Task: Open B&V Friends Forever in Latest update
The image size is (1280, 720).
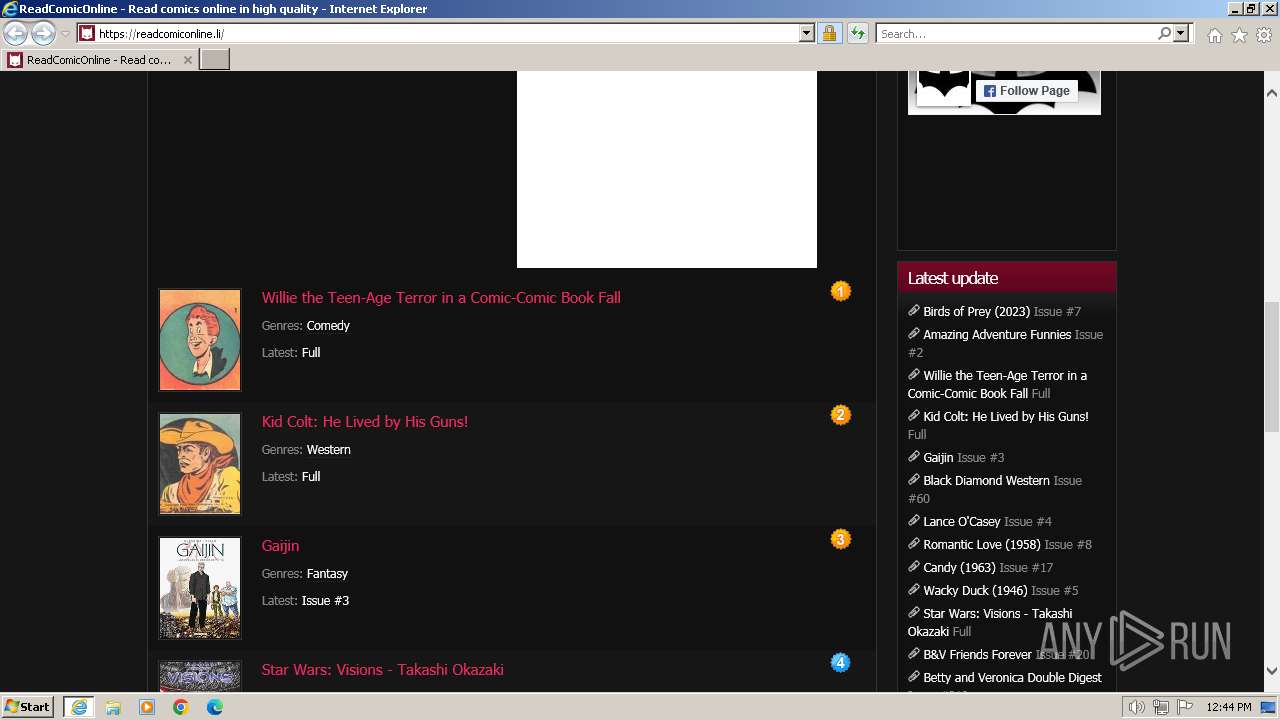Action: pos(977,654)
